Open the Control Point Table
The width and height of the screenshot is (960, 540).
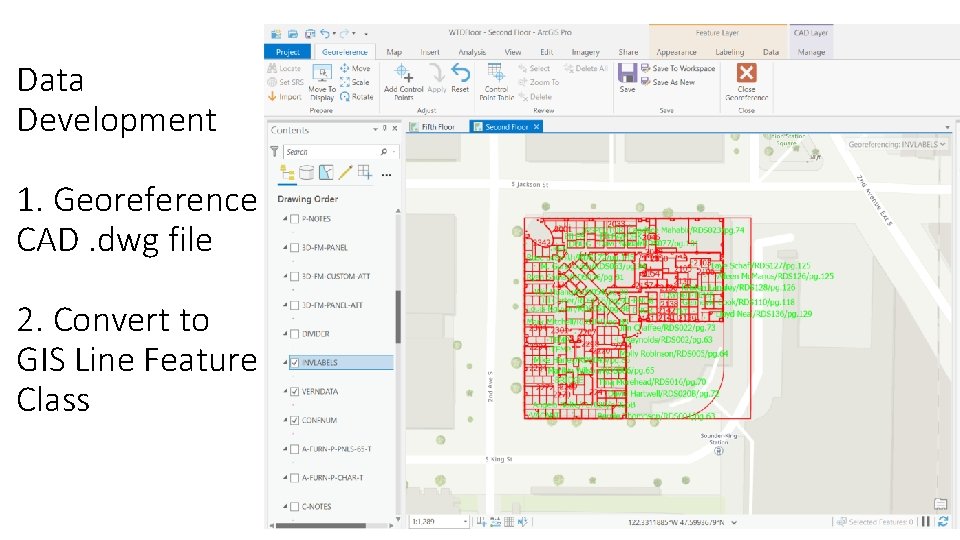[x=497, y=82]
